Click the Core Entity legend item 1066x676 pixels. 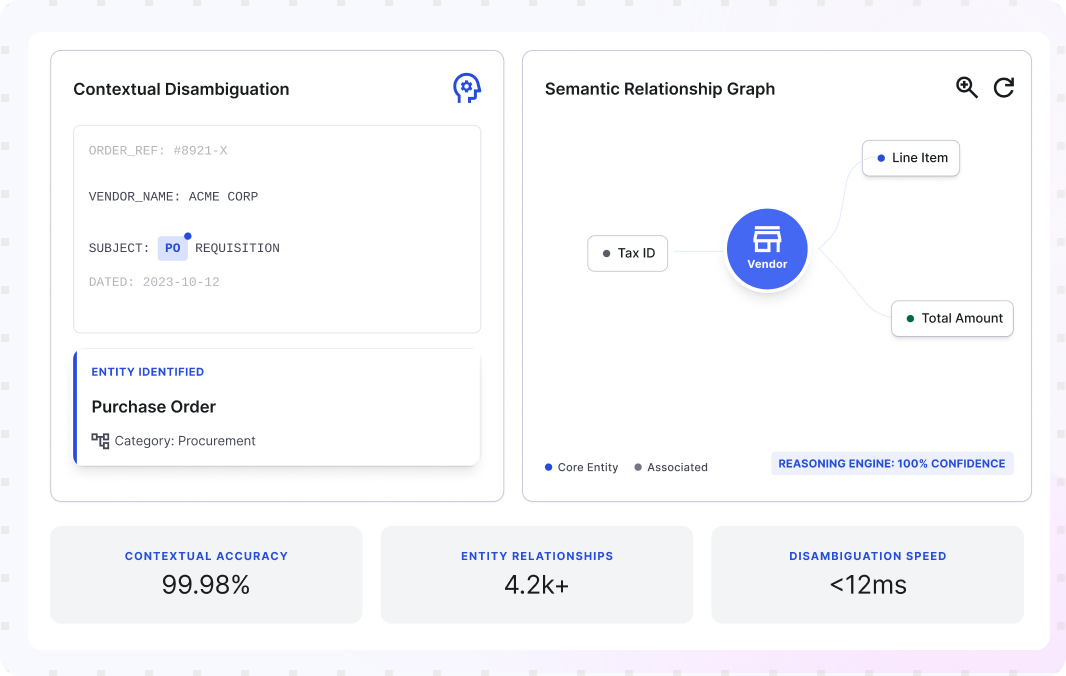pyautogui.click(x=581, y=467)
